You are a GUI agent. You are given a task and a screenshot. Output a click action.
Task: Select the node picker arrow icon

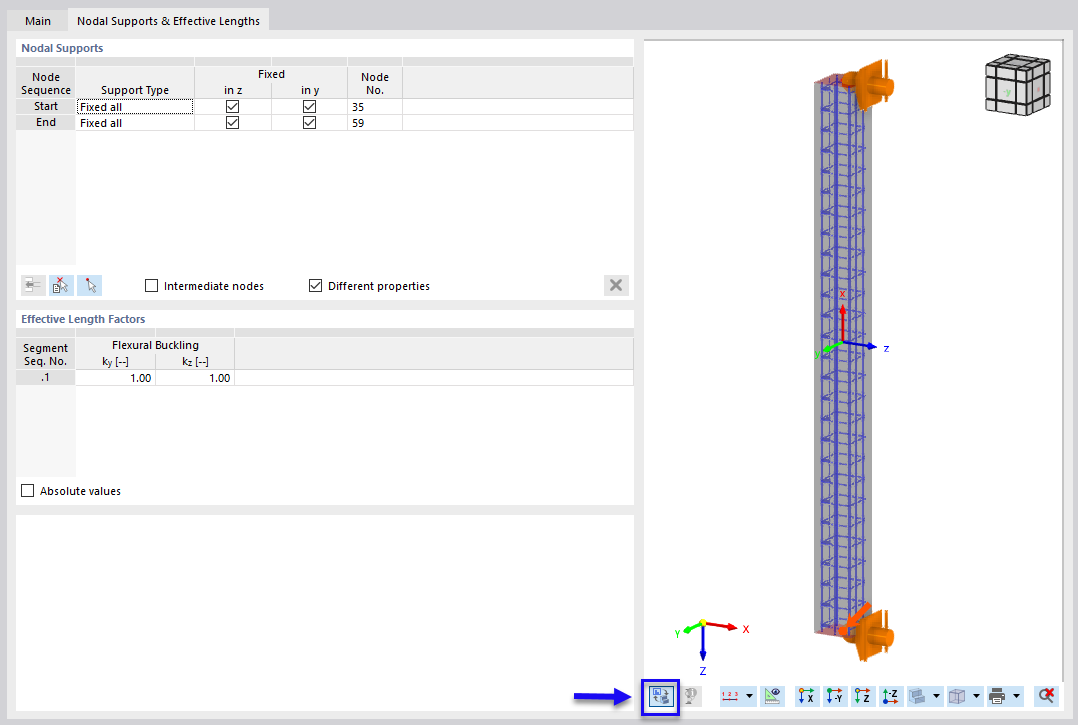(89, 285)
